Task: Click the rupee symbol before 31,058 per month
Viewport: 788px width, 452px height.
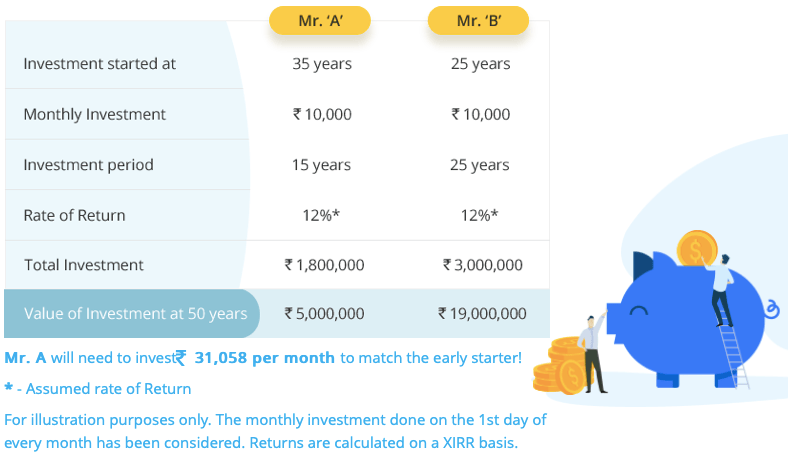Action: tap(181, 357)
